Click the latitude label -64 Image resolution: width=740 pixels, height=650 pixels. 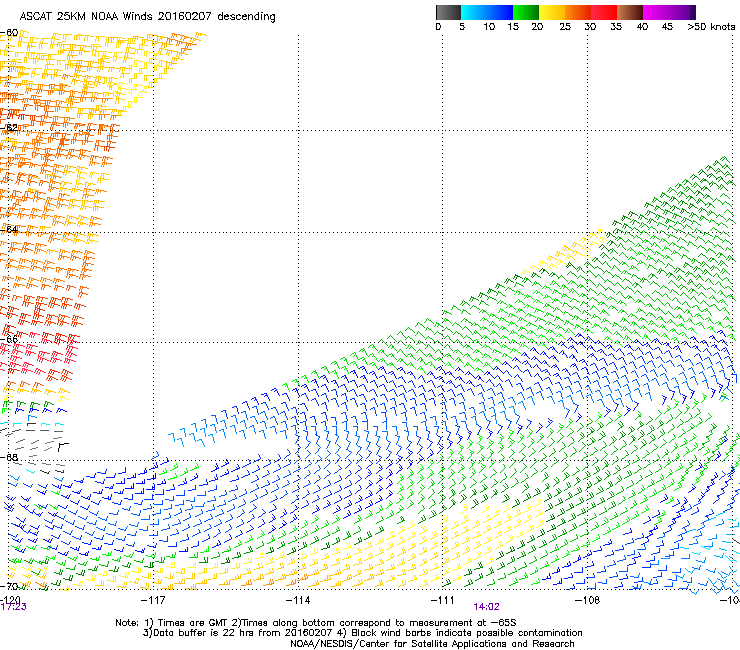[x=9, y=230]
